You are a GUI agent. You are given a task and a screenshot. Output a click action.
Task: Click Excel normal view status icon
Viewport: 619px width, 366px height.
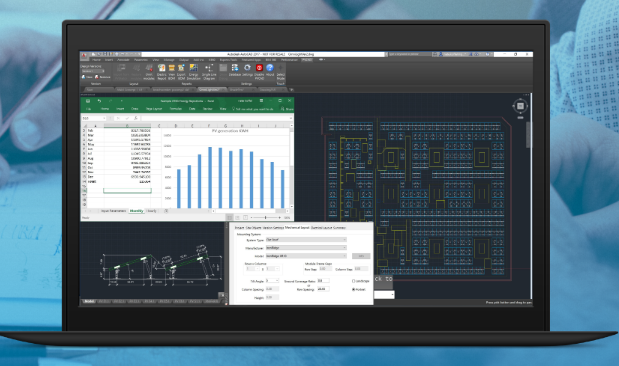coord(229,218)
